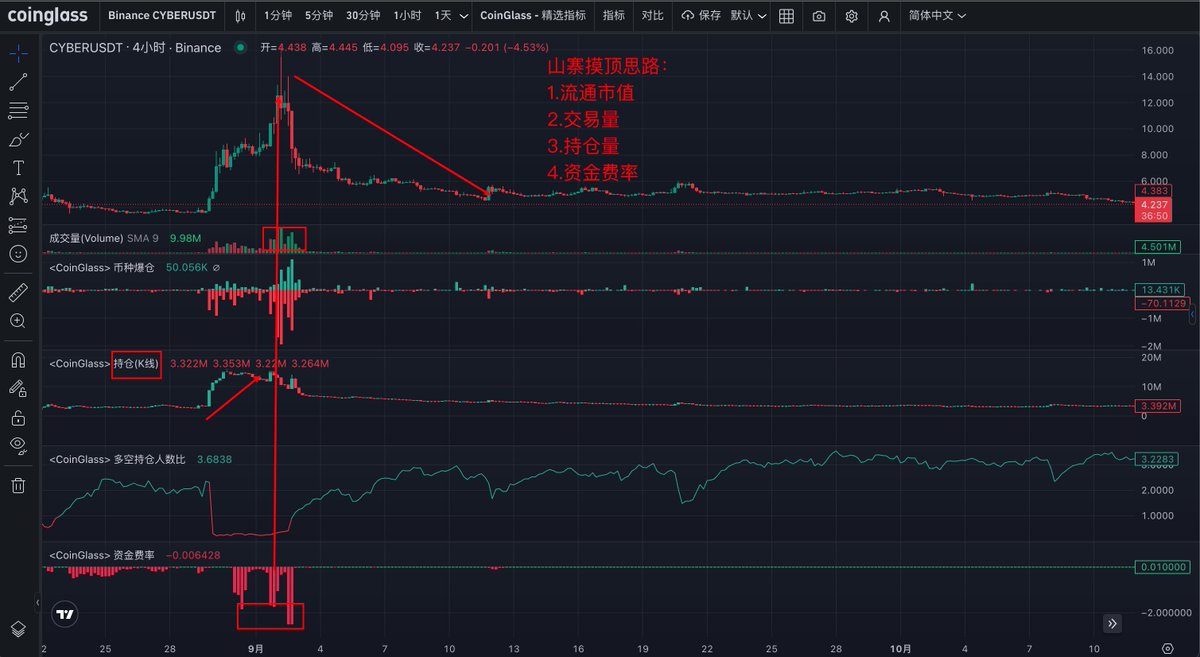Click the 4.501M volume axis label

[1158, 247]
